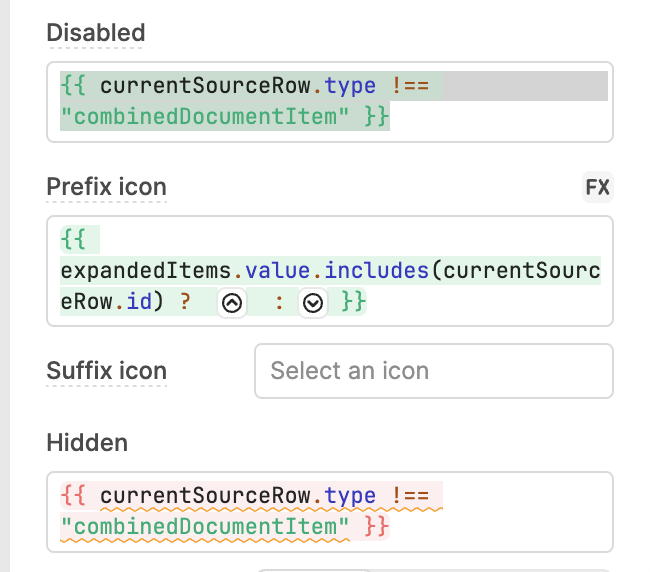Image resolution: width=650 pixels, height=572 pixels.
Task: Click the Hidden property label
Action: 87,442
